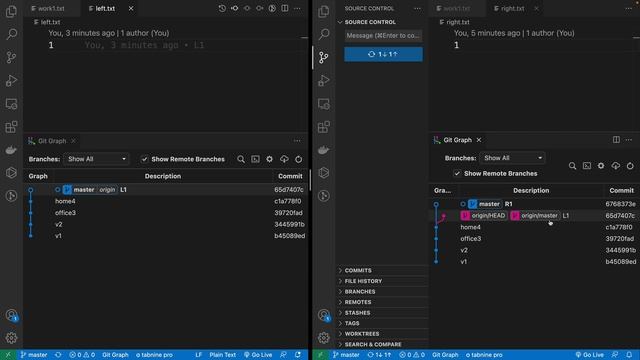This screenshot has width=640, height=360.
Task: Expand the WORKTREES section
Action: pyautogui.click(x=382, y=334)
